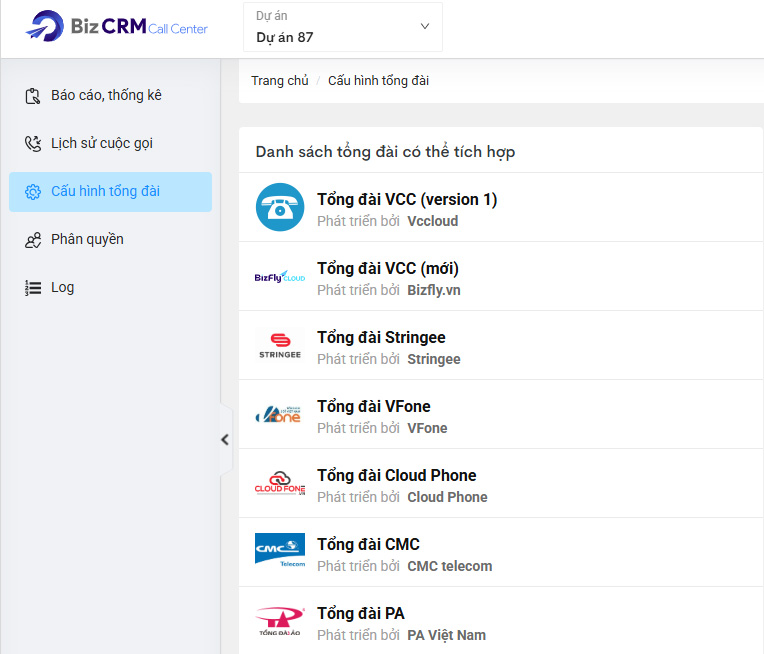This screenshot has width=764, height=654.
Task: Click the Lịch sử cuộc gọi phone icon
Action: click(33, 144)
